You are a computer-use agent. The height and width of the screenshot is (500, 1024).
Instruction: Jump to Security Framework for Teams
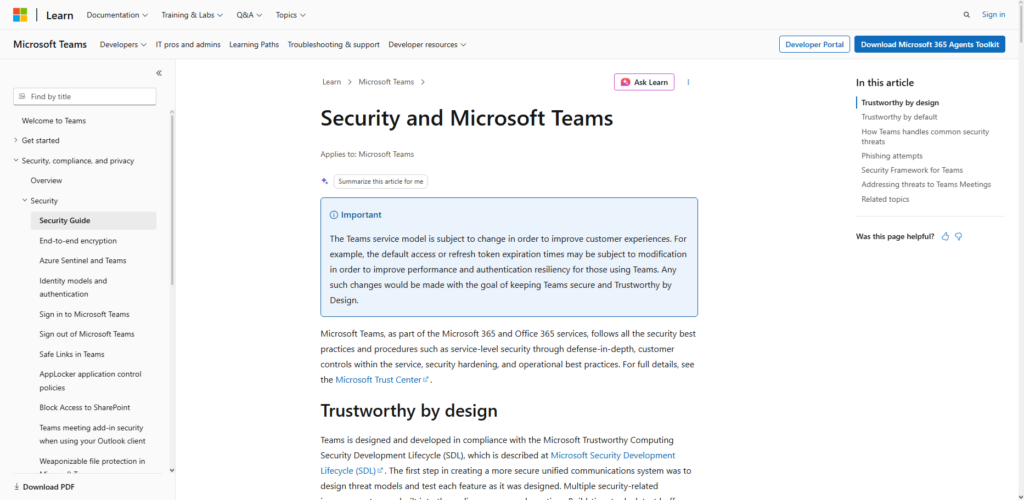(x=912, y=170)
